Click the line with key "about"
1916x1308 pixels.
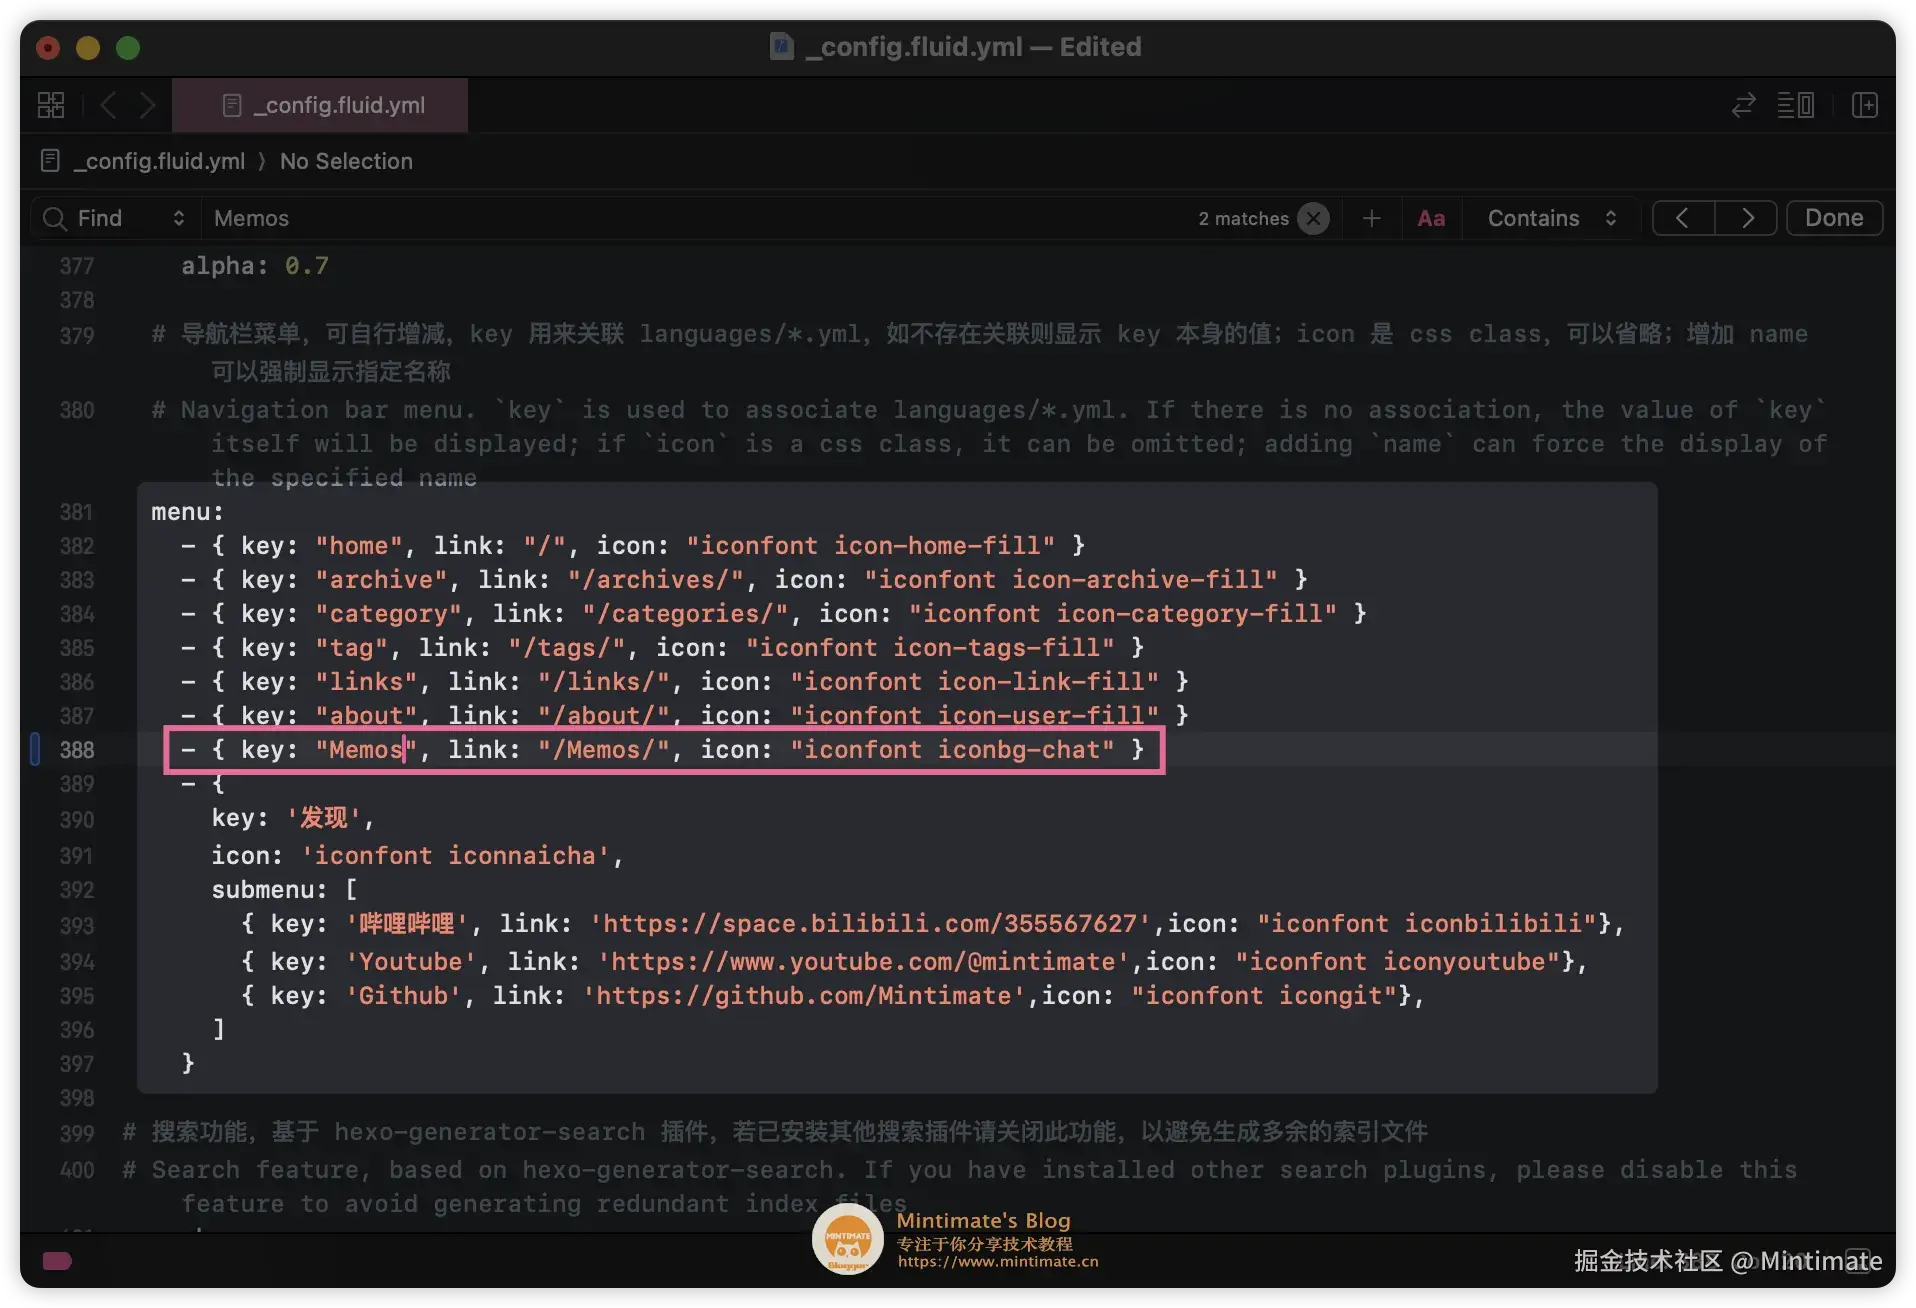pos(685,715)
